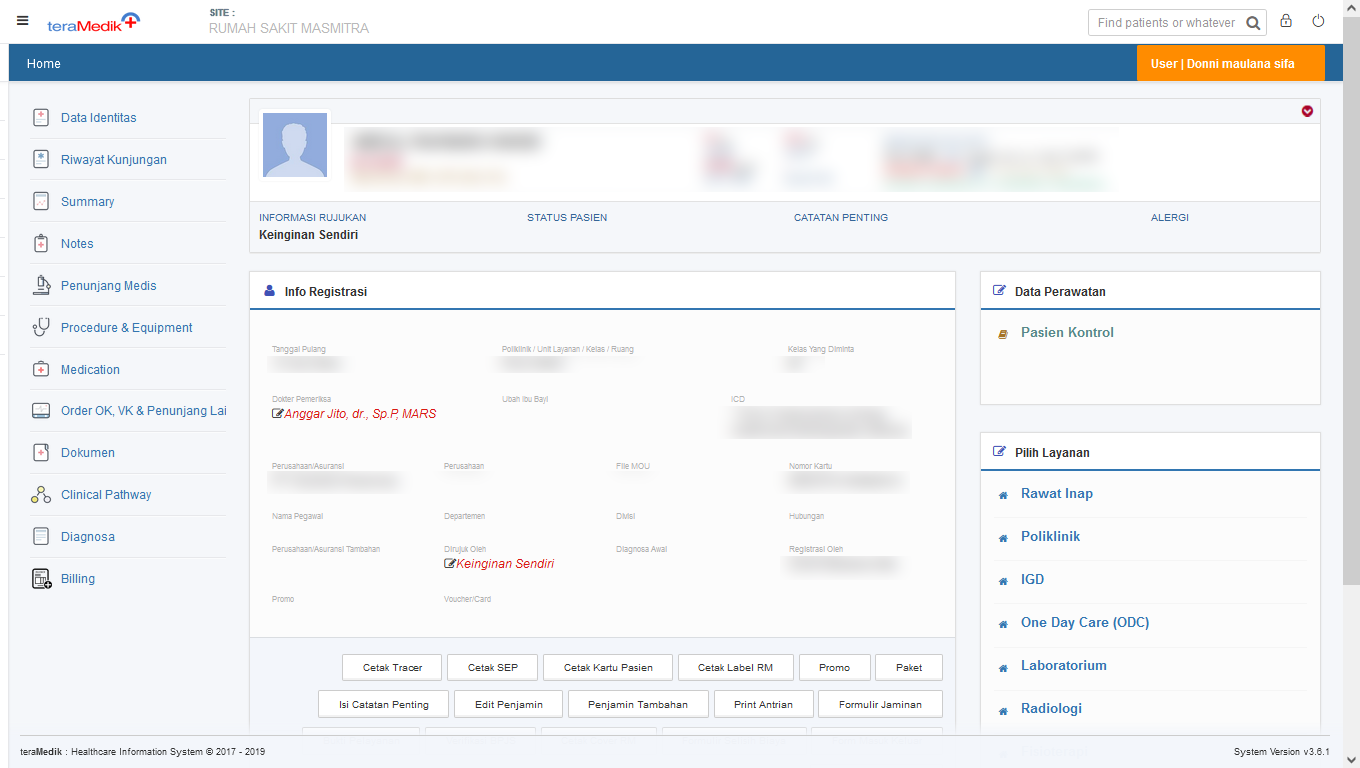Screen dimensions: 1360x768
Task: Click the edit icon beside Anggar Jito
Action: [x=277, y=414]
